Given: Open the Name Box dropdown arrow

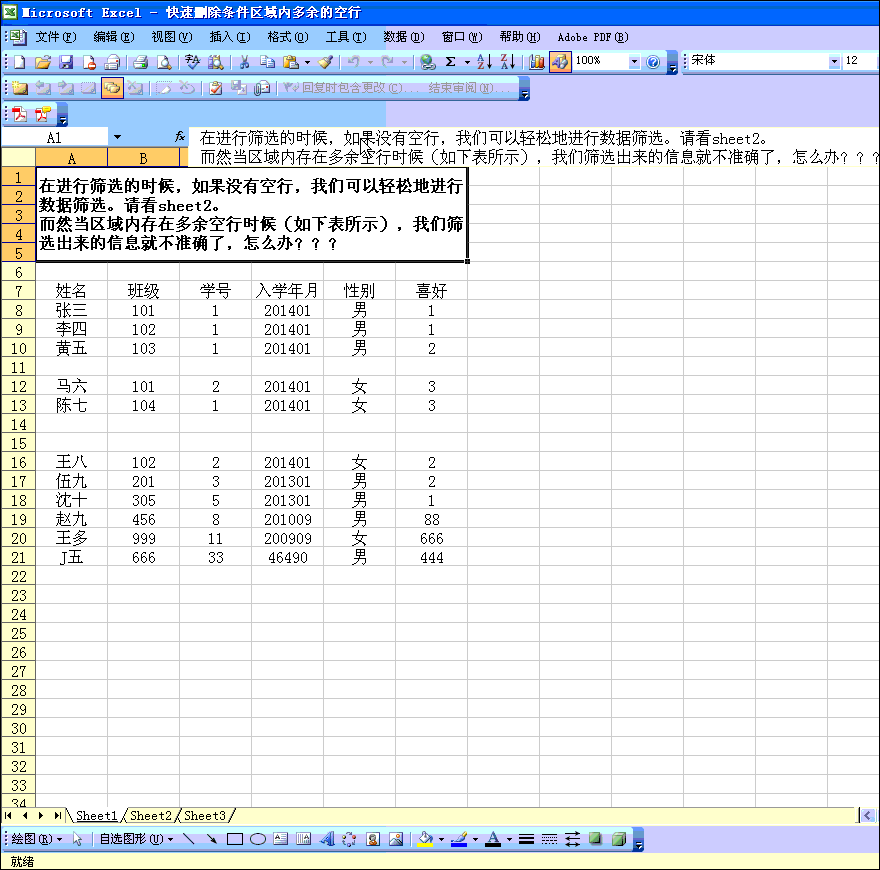Looking at the screenshot, I should 117,137.
